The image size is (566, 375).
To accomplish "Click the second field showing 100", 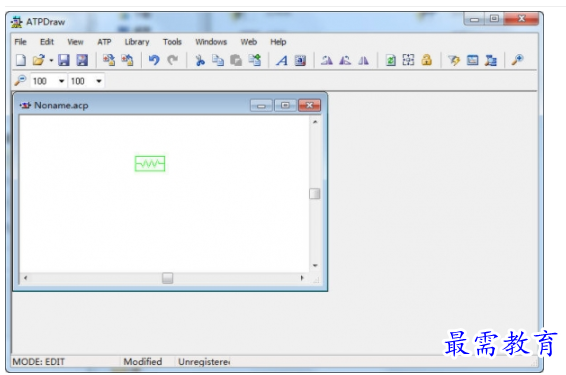I will [82, 81].
